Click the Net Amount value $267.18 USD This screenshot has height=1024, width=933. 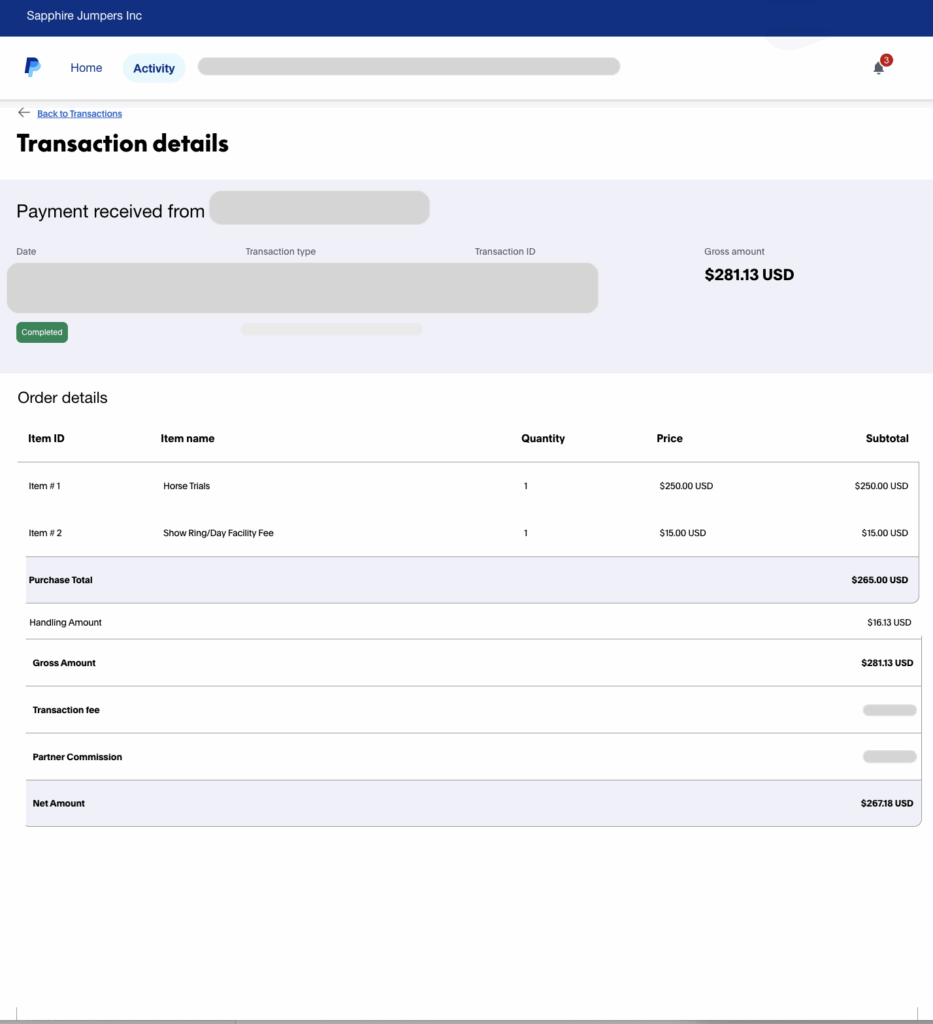886,803
